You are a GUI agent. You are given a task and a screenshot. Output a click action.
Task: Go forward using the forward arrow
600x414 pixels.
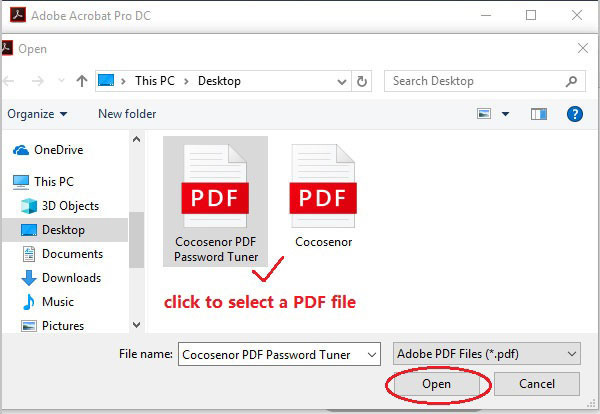click(38, 81)
